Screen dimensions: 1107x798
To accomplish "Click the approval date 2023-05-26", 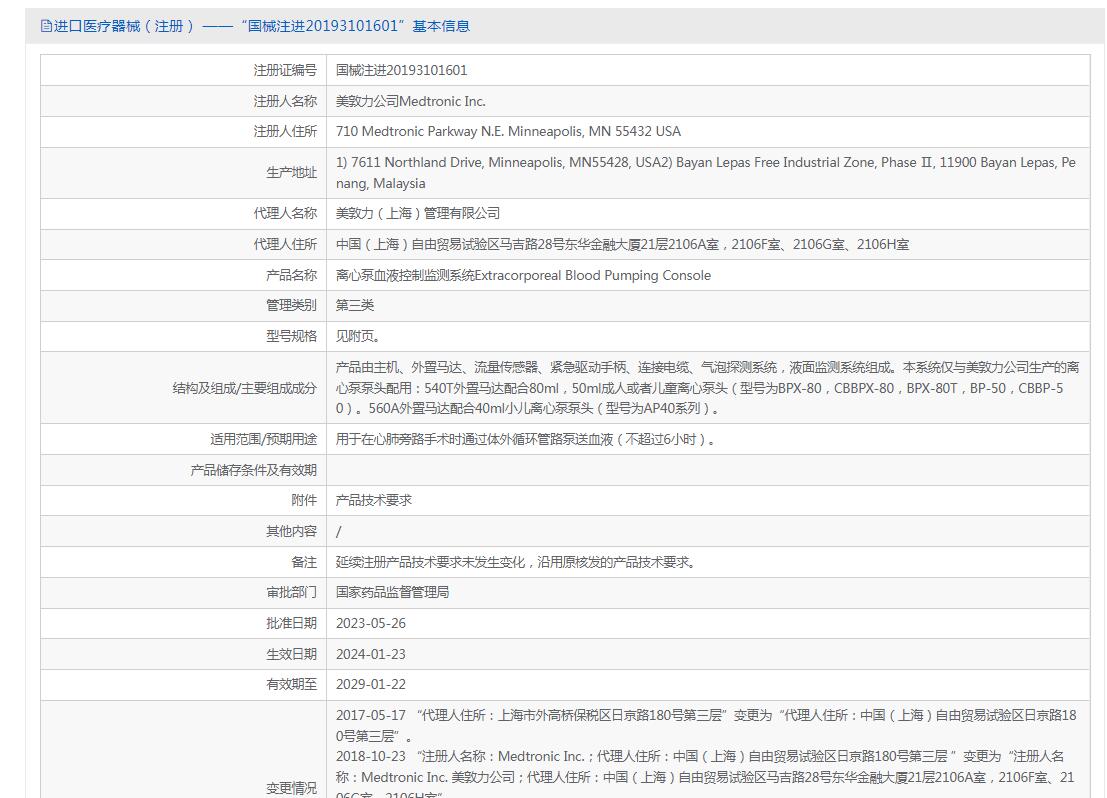I will pos(371,623).
